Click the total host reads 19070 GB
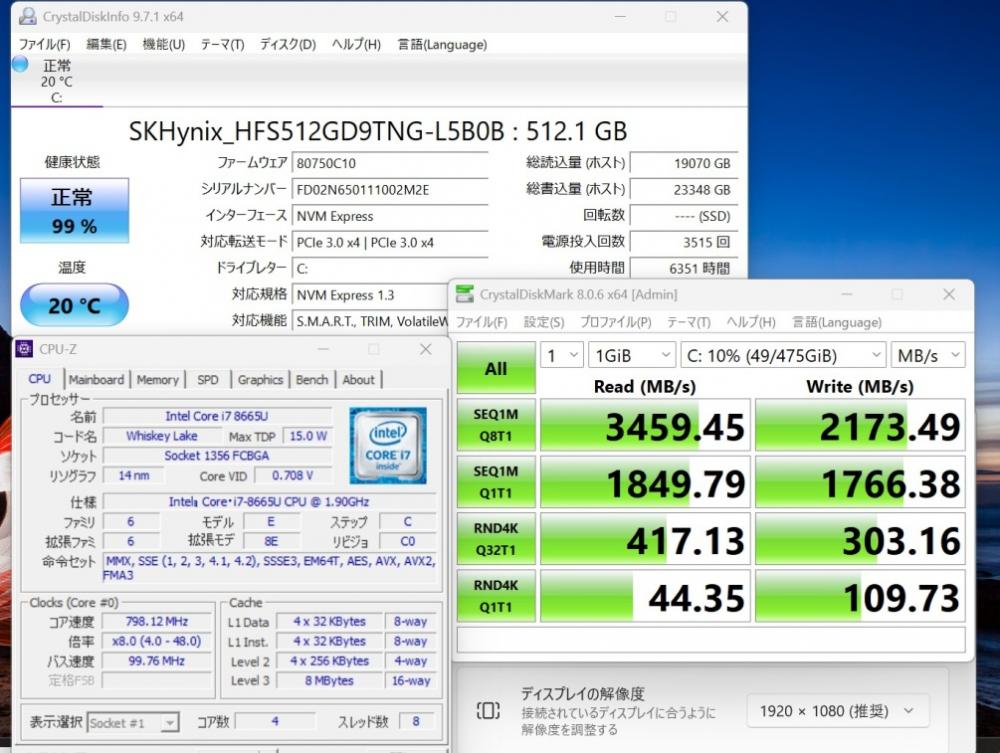The image size is (1000, 753). point(684,163)
